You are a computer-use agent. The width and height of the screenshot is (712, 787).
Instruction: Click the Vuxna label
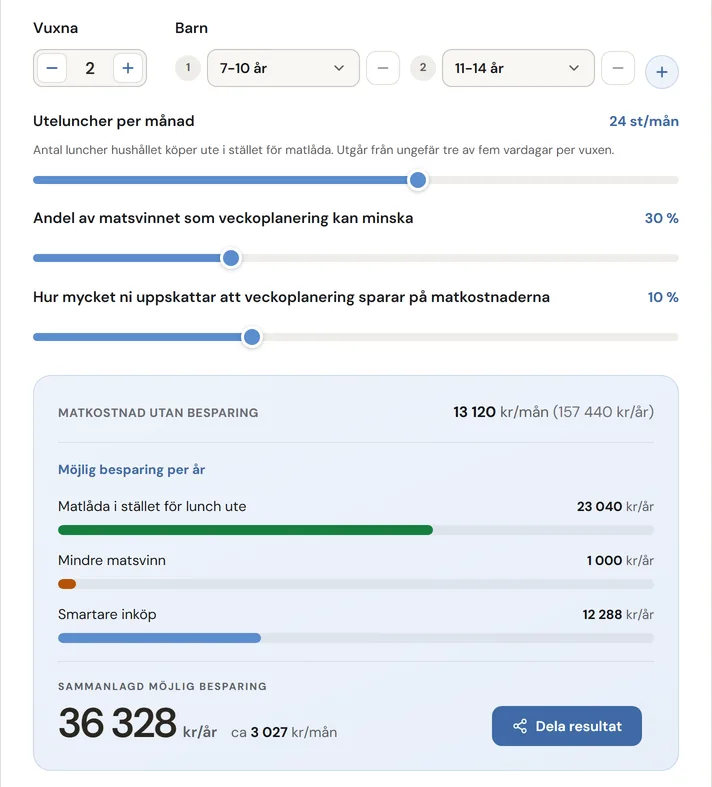pyautogui.click(x=56, y=28)
